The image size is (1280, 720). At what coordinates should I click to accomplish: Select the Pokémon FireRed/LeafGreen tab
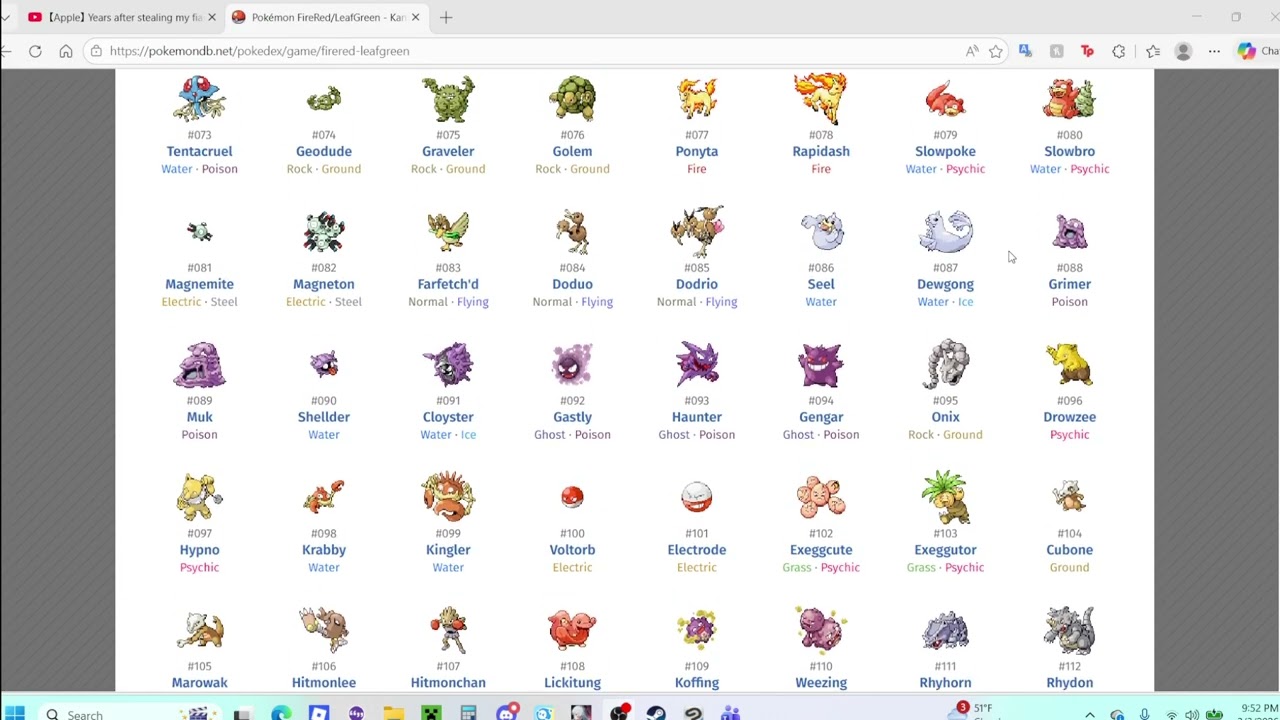pyautogui.click(x=326, y=17)
